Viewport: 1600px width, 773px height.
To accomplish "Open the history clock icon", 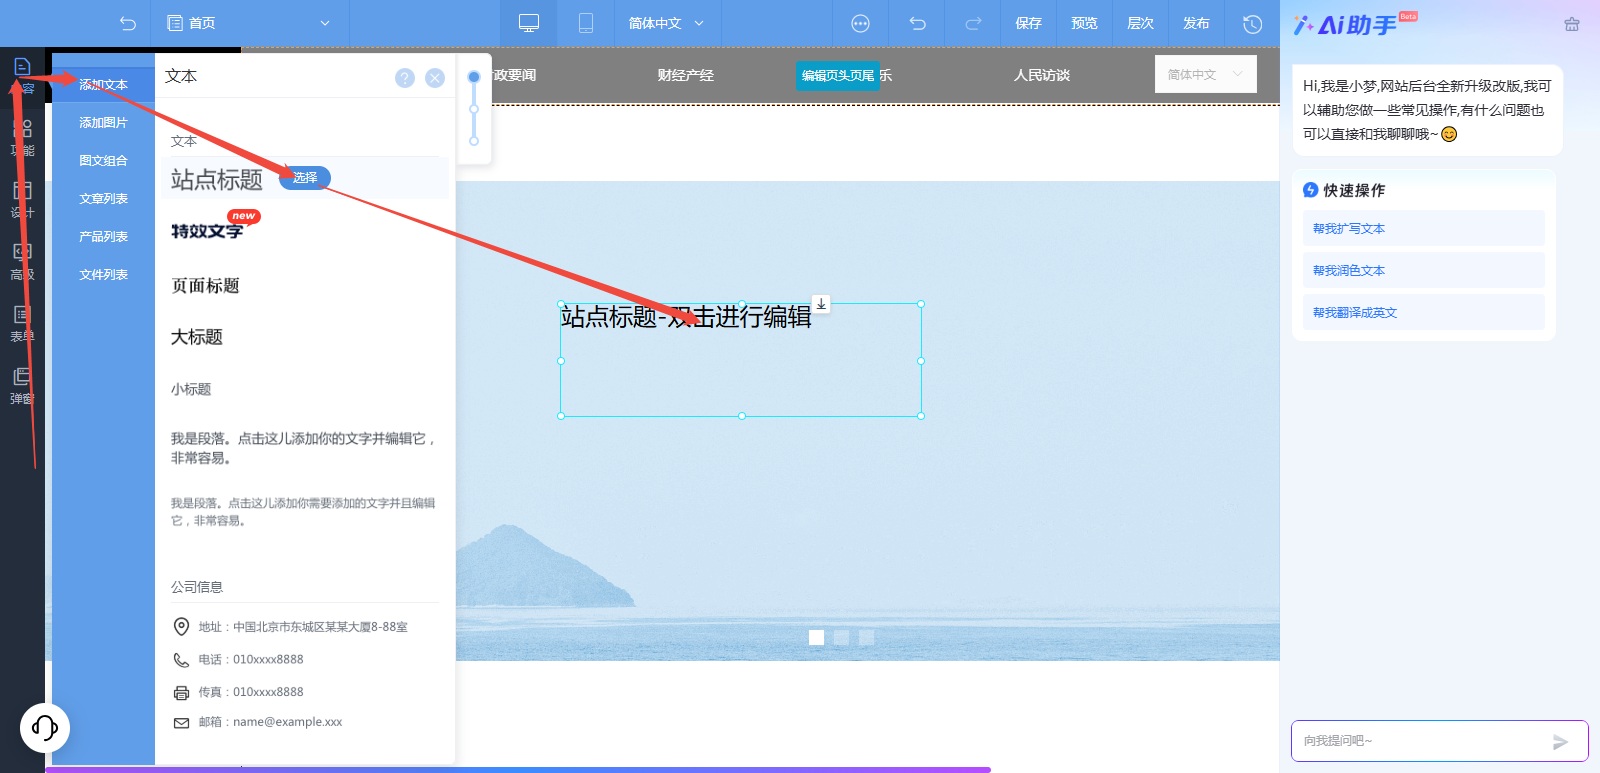I will 1252,23.
